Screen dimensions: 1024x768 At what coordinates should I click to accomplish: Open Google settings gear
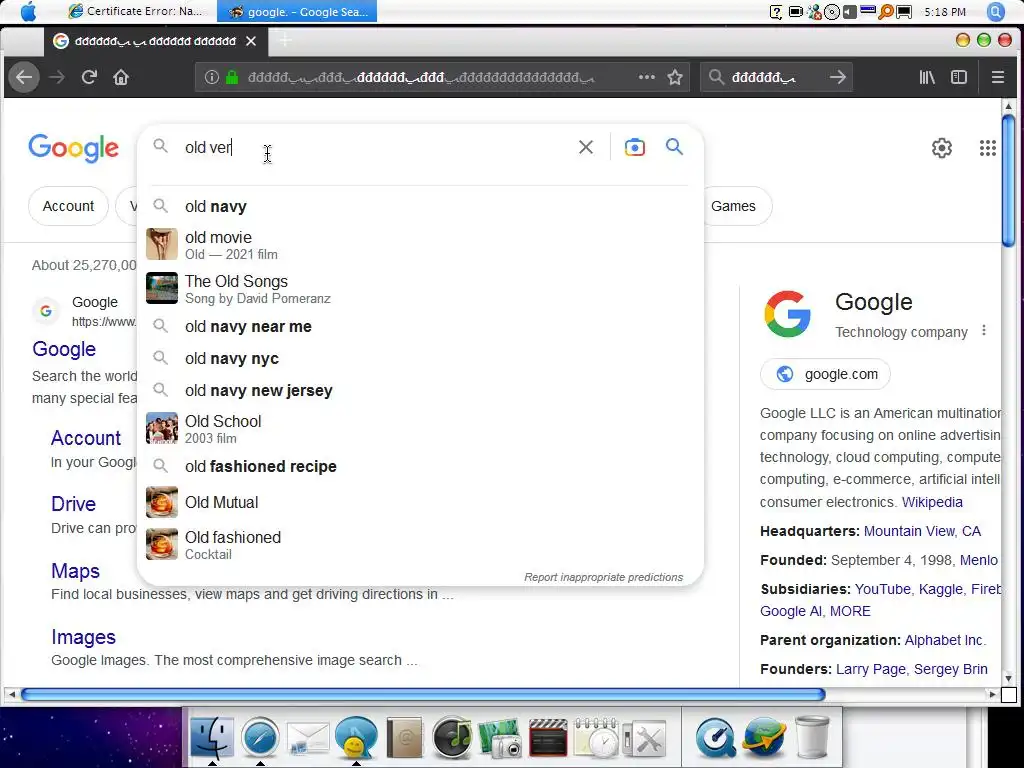tap(941, 148)
